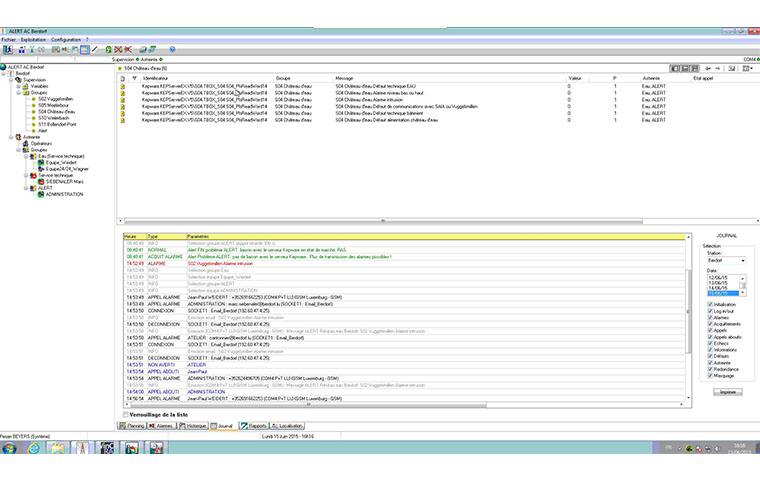
Task: Click the document icon in list header
Action: [123, 78]
